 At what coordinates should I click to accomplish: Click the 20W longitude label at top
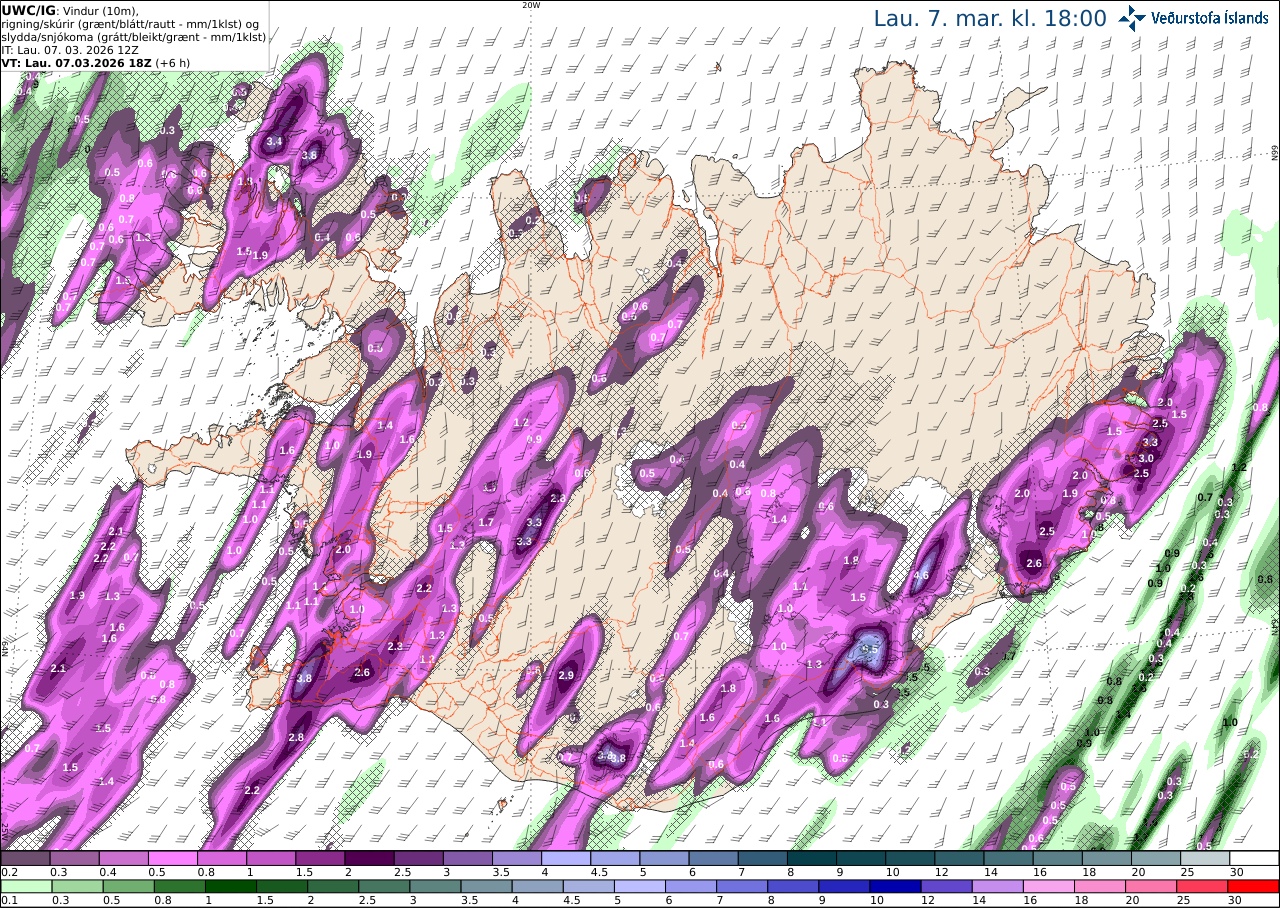point(531,4)
